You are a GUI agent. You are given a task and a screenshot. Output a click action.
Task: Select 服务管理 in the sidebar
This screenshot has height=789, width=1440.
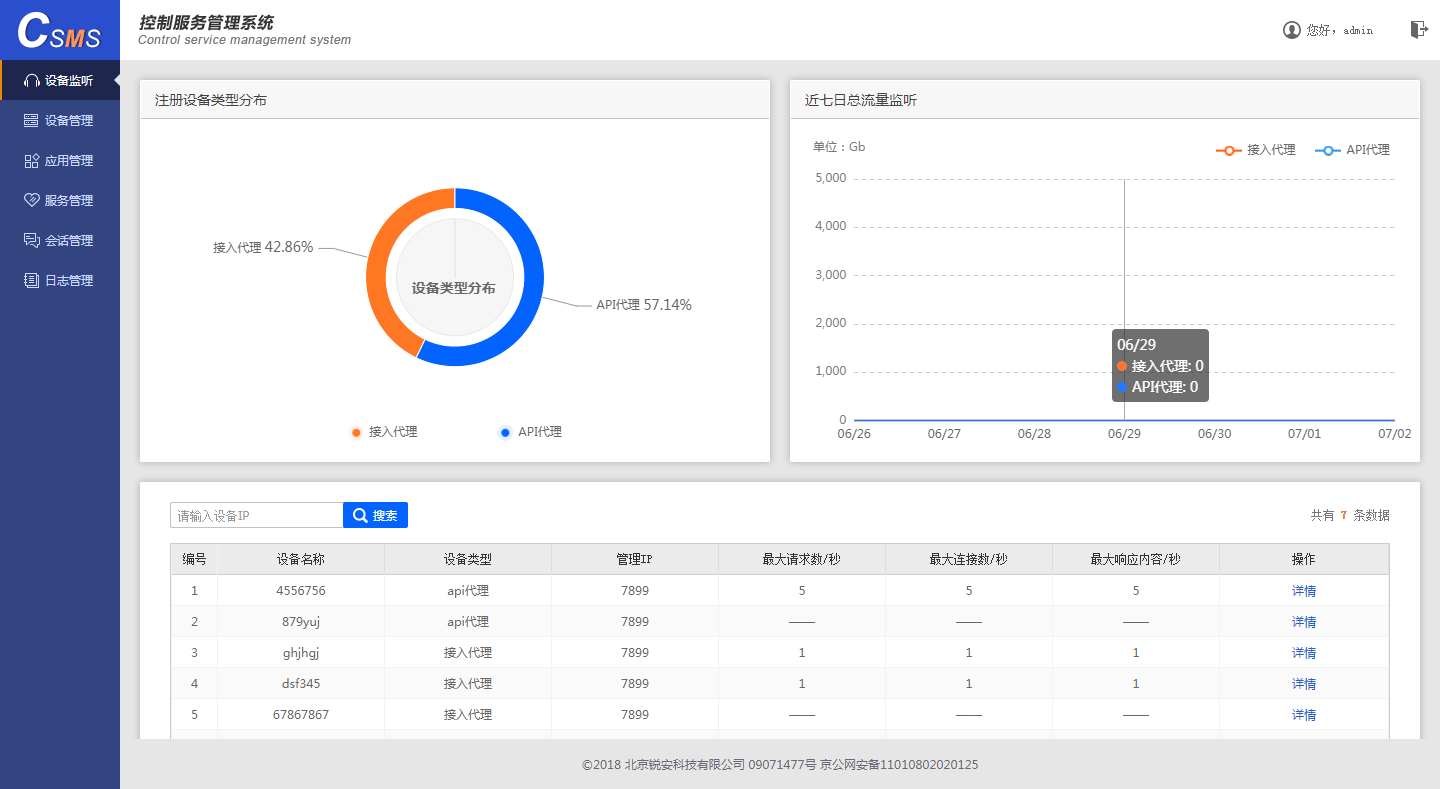[60, 200]
